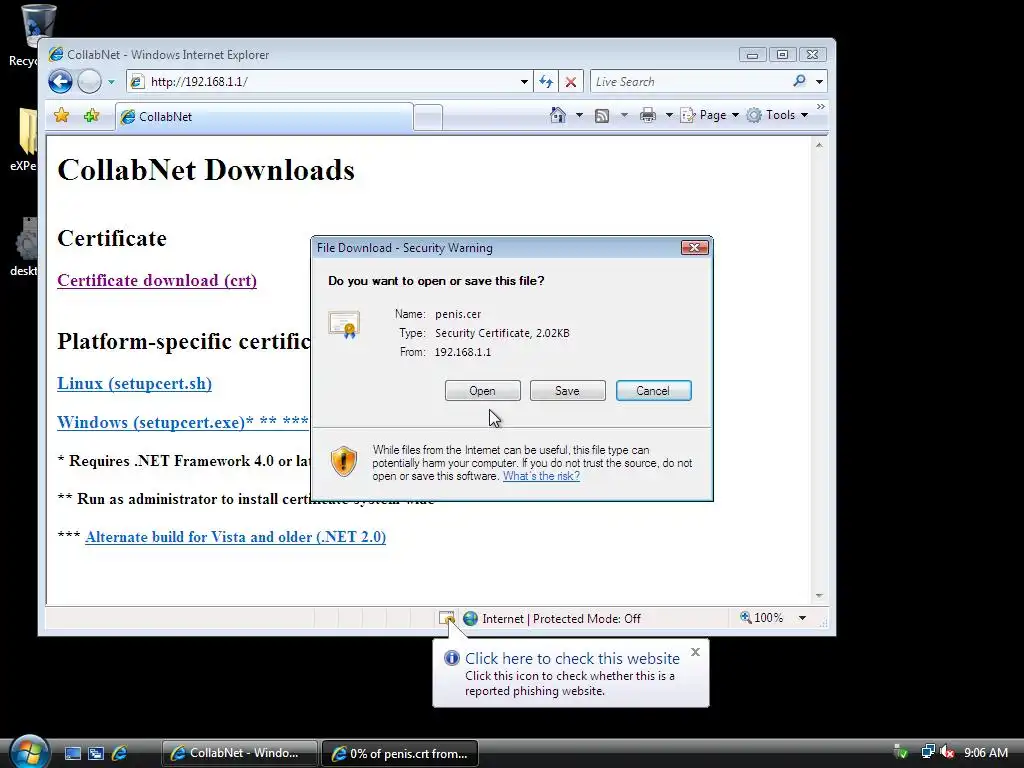Viewport: 1024px width, 768px height.
Task: Click the file name text penis.cer
Action: click(458, 314)
